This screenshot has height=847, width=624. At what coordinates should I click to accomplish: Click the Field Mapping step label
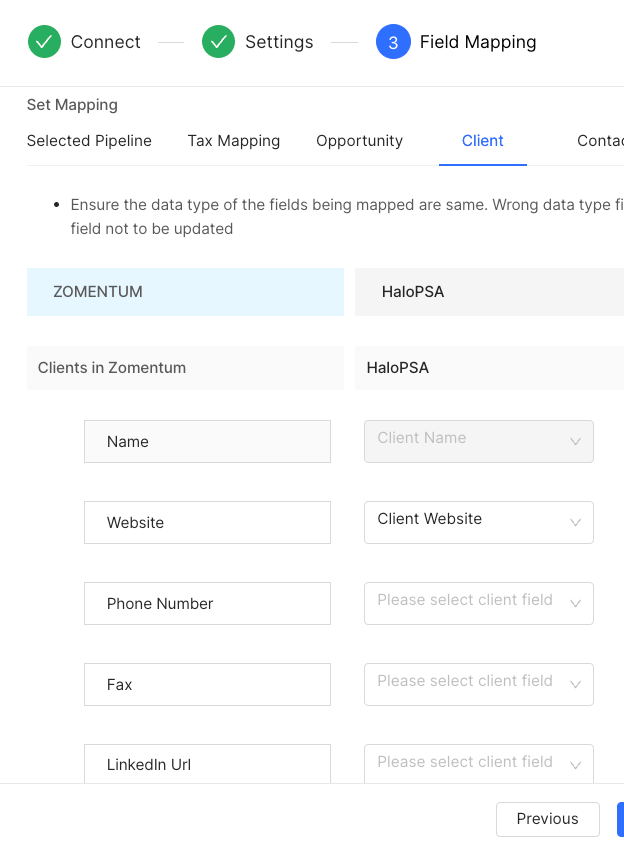tap(478, 42)
